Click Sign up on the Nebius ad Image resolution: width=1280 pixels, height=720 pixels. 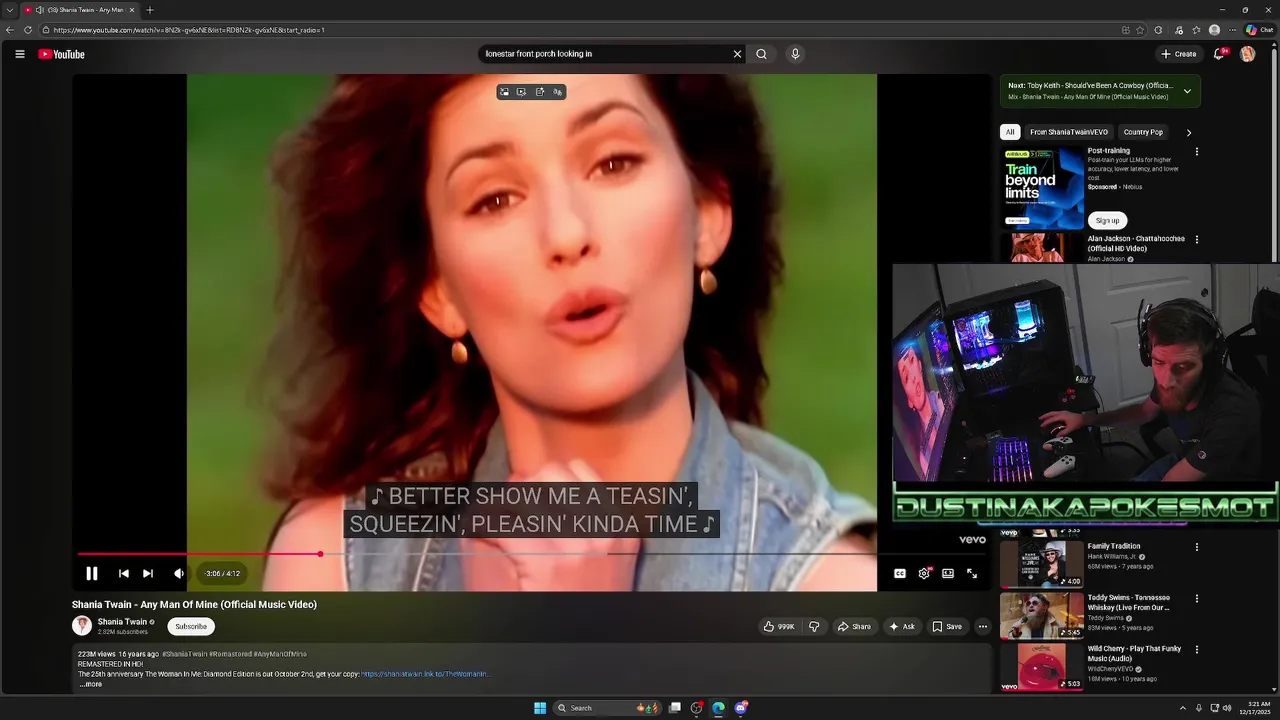pos(1107,220)
